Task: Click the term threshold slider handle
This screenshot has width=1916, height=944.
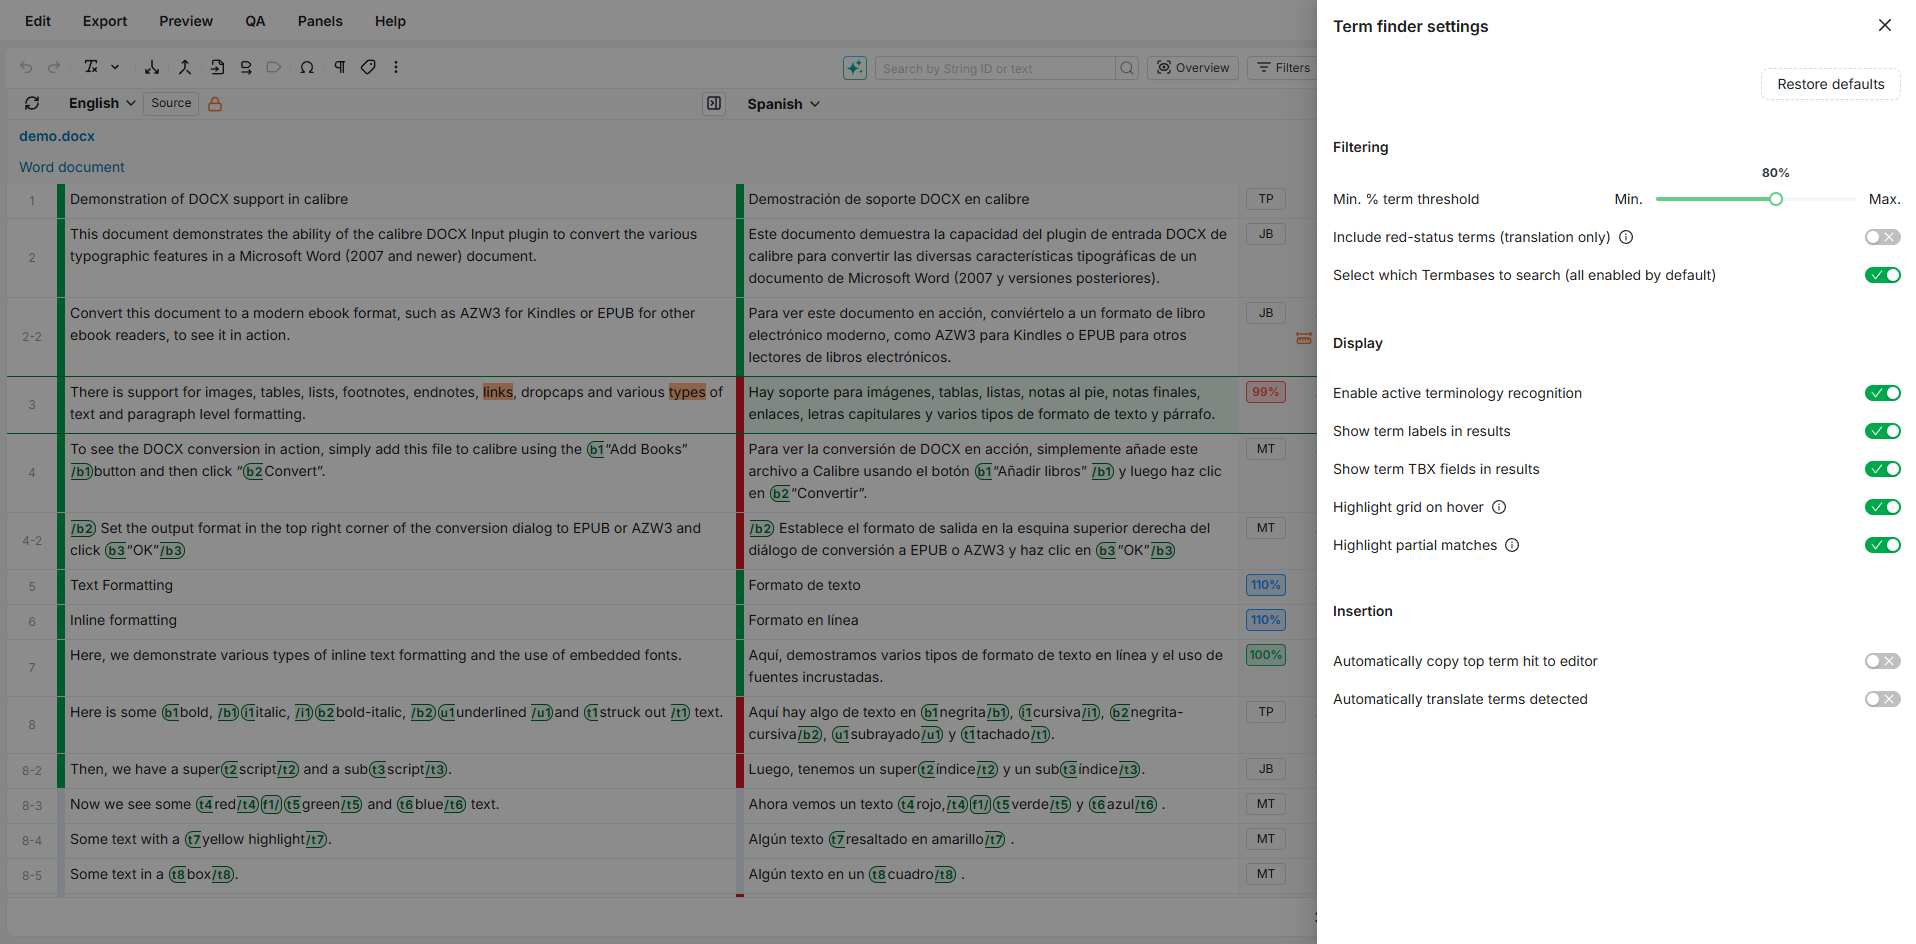Action: coord(1776,199)
